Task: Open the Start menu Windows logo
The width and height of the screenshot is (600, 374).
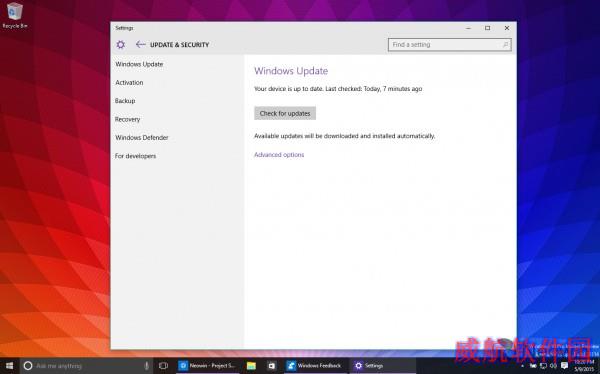Action: coord(10,366)
